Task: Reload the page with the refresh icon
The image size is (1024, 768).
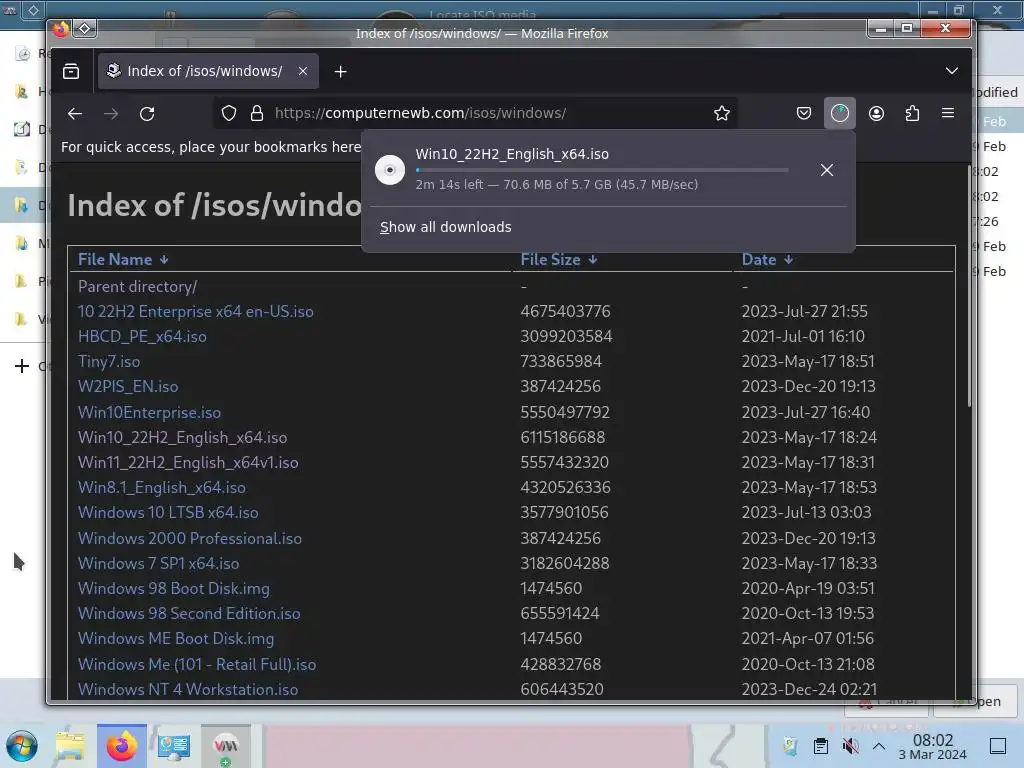Action: 147,114
